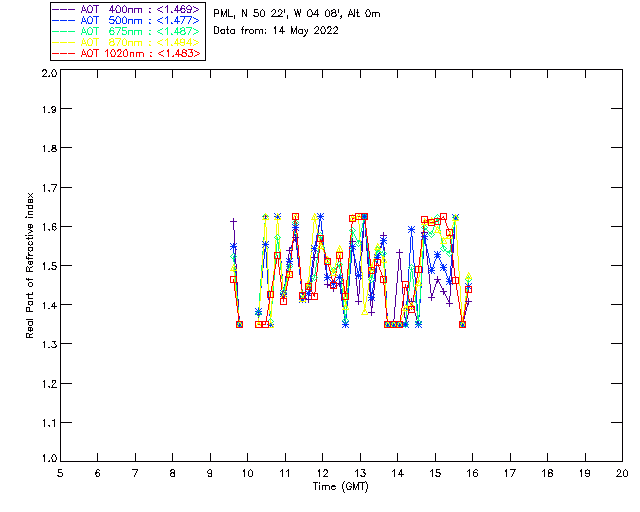Click the 19 x-axis hour label
Screen dimensions: 640x512
click(585, 473)
